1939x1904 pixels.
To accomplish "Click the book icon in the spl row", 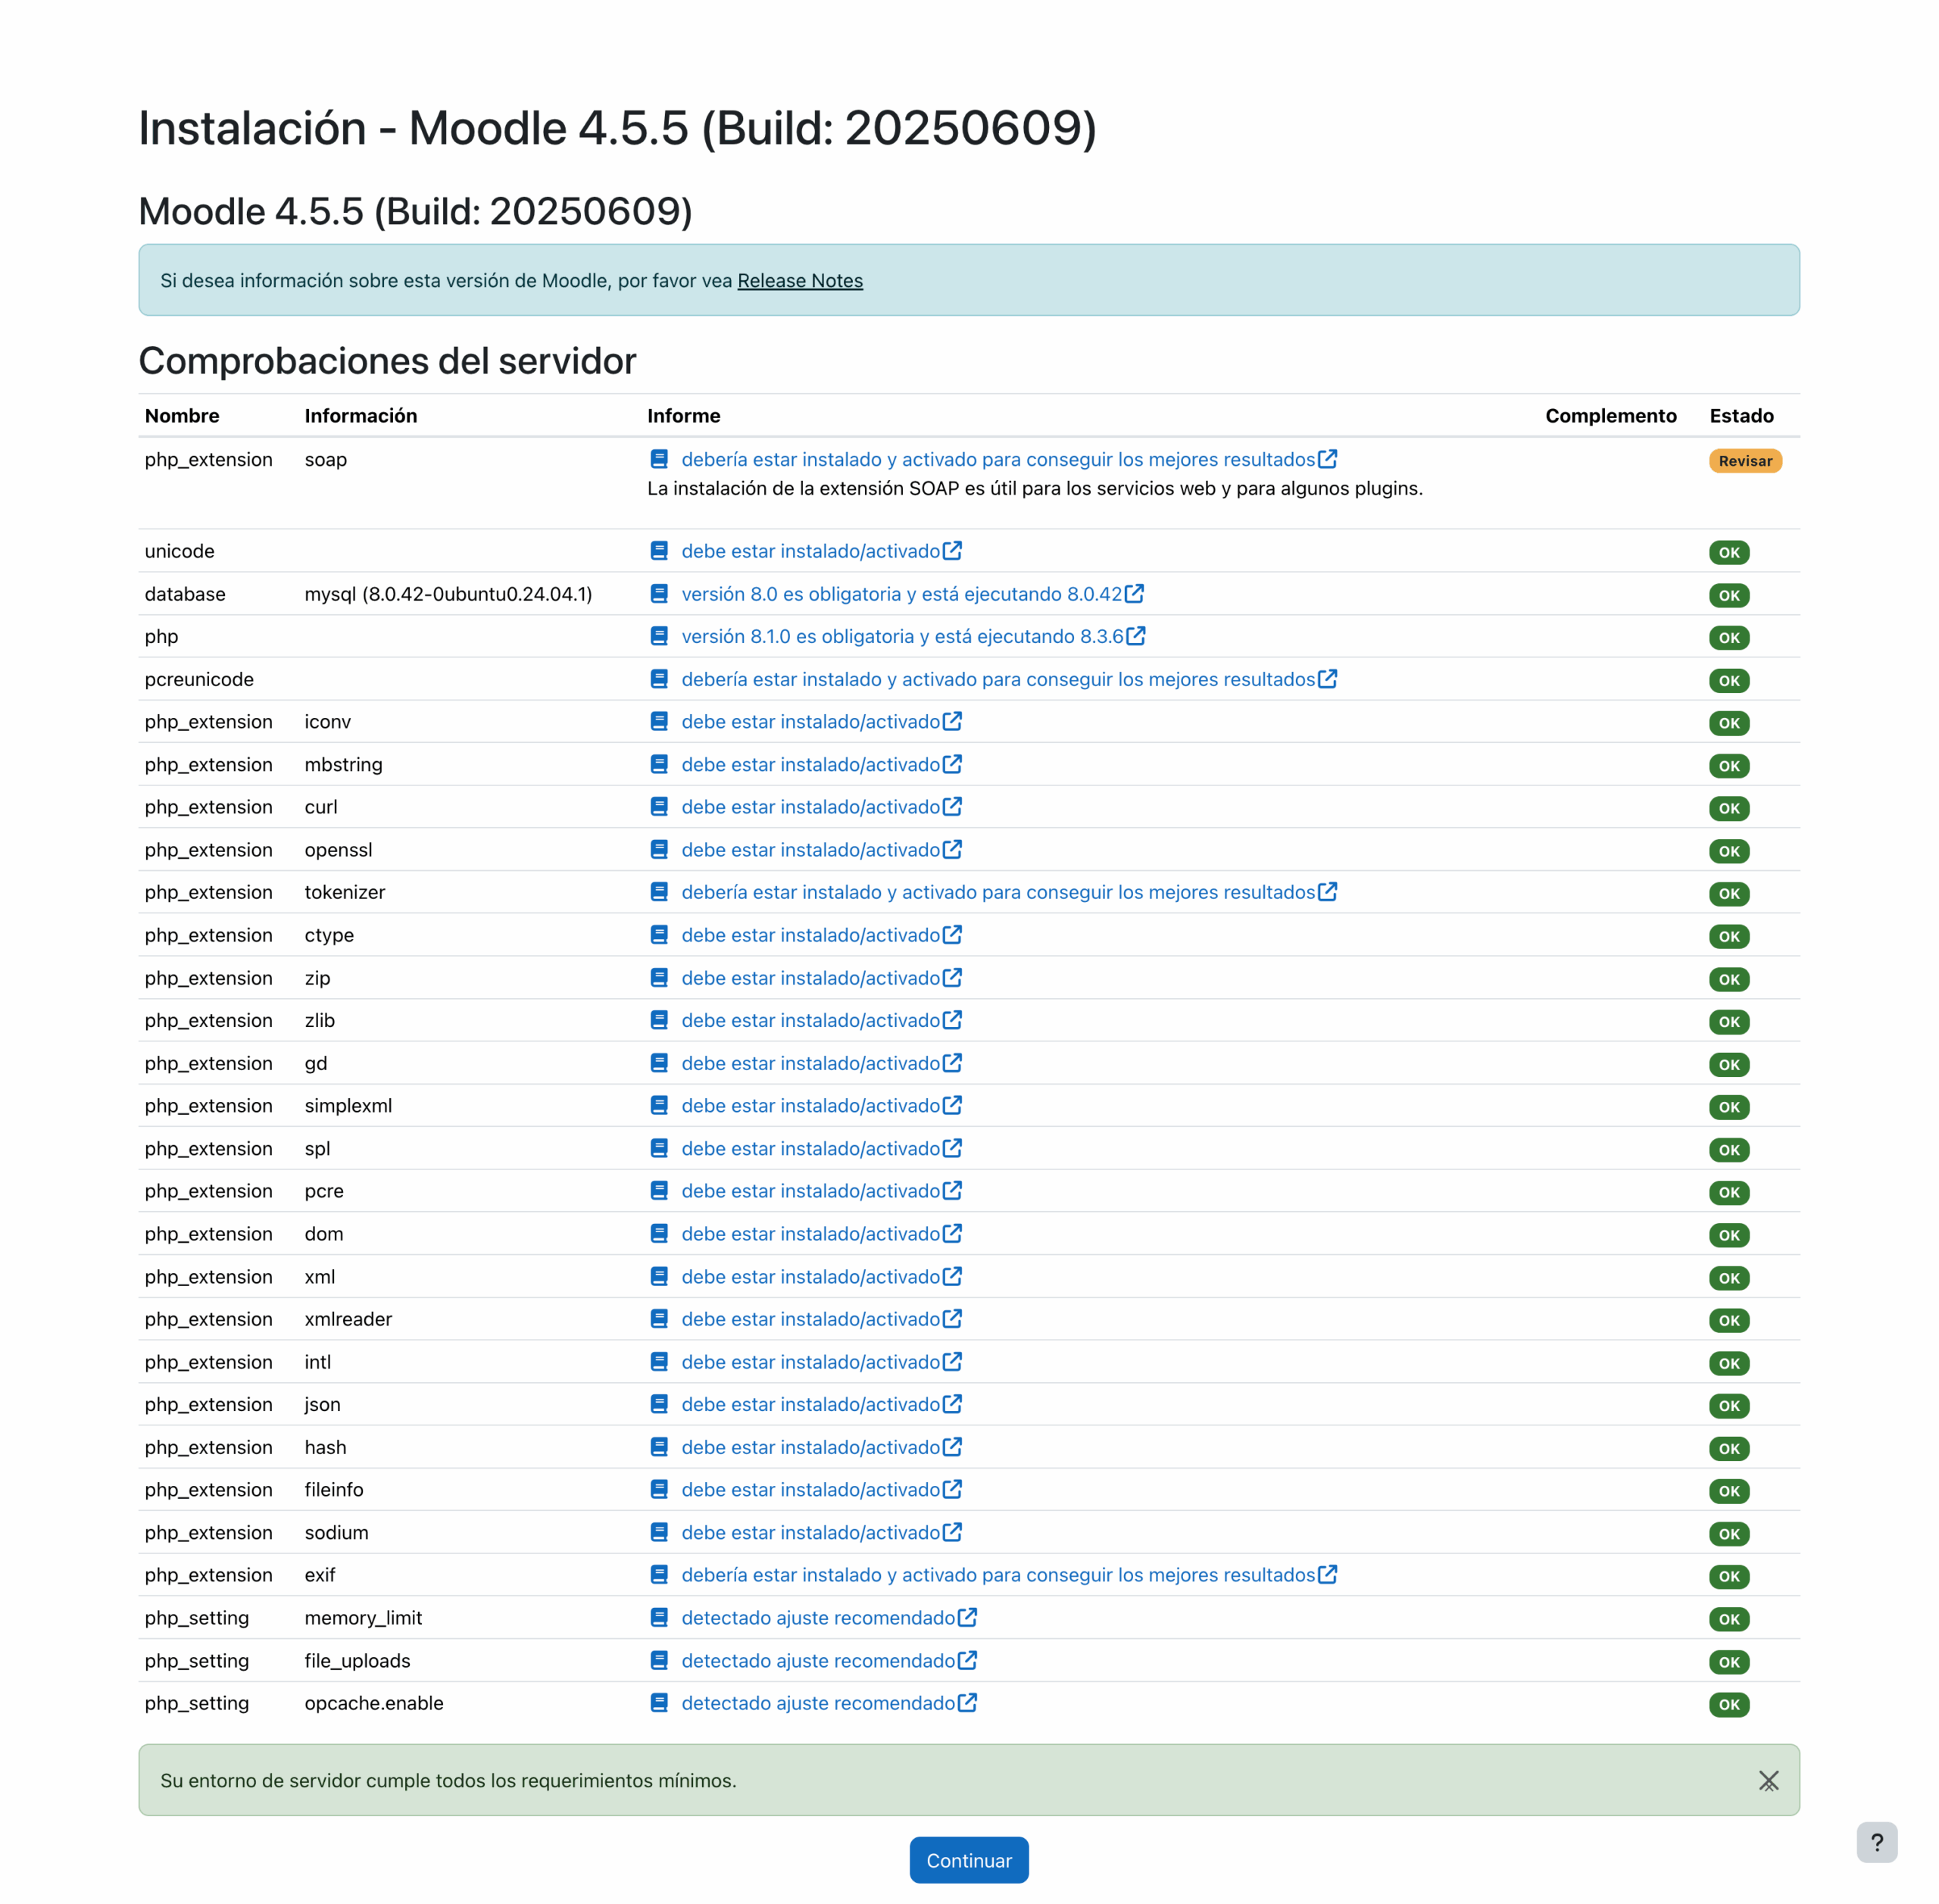I will 659,1148.
